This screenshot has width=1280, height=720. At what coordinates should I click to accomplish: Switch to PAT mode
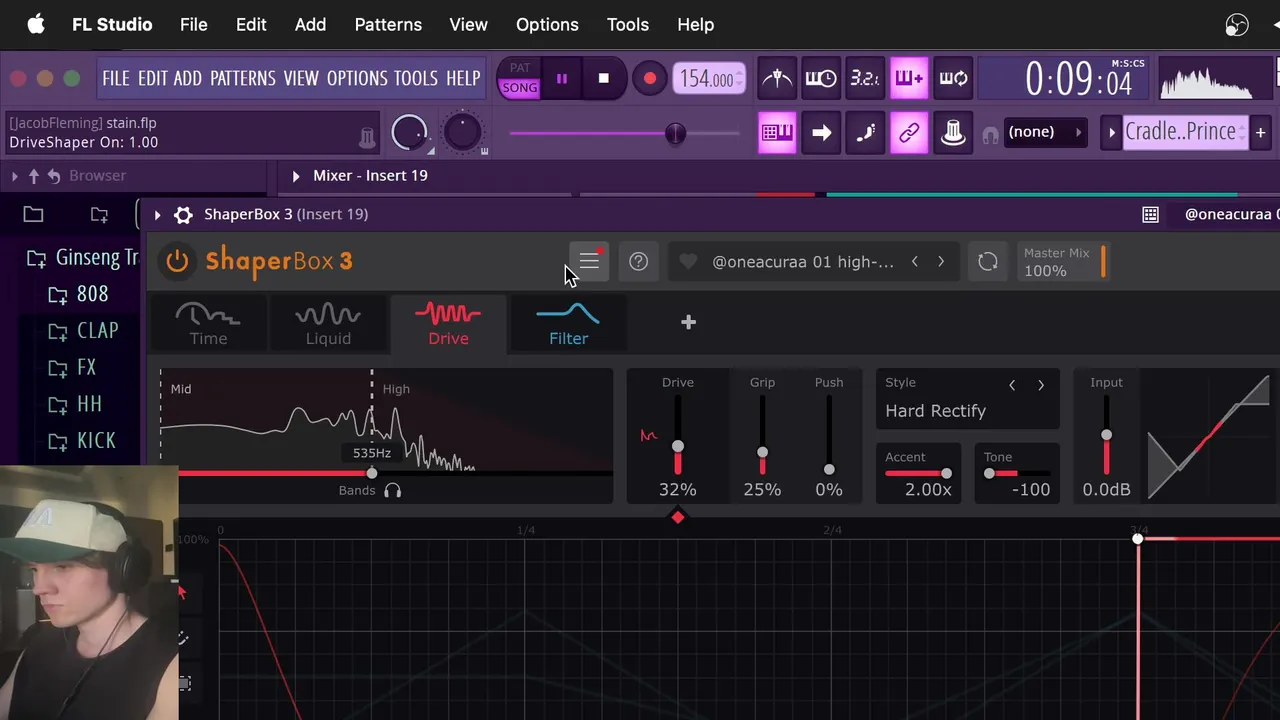[x=520, y=68]
